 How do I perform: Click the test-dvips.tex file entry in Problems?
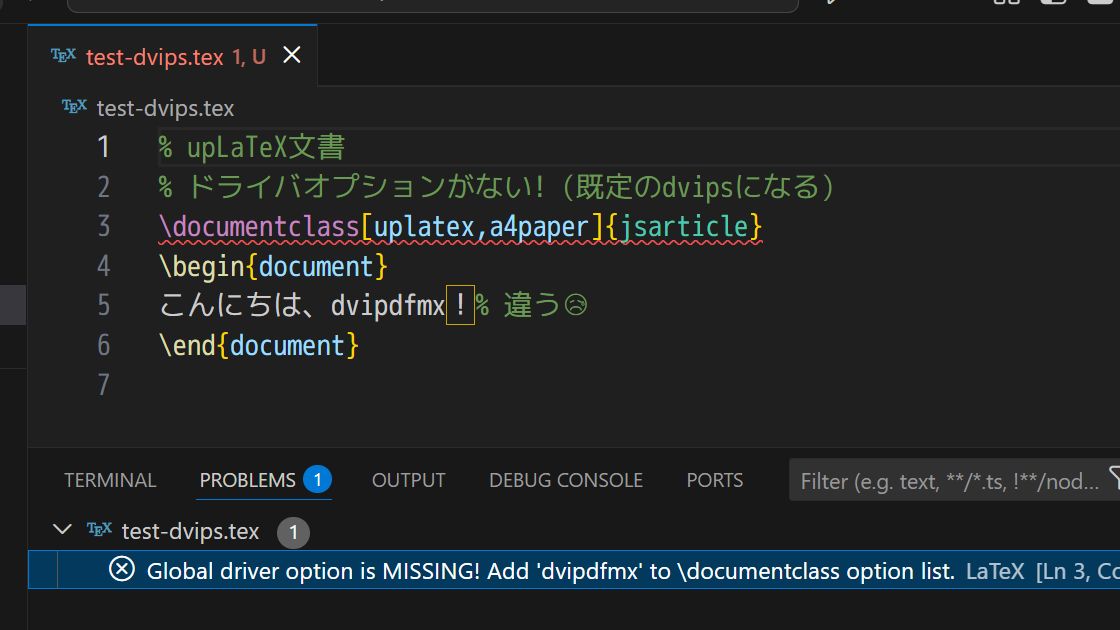190,531
